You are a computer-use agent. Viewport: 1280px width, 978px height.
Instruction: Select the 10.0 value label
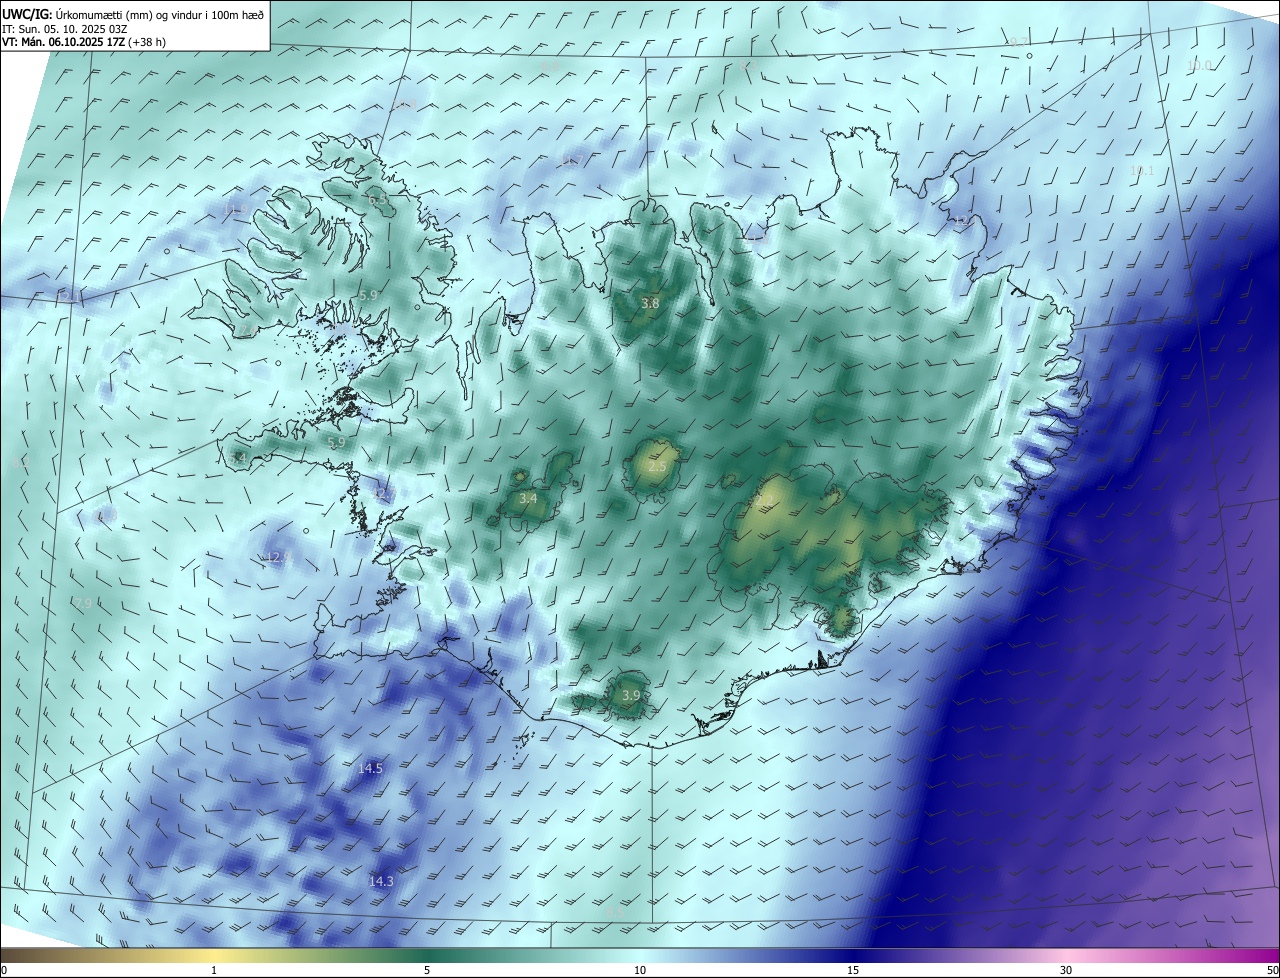coord(1199,65)
